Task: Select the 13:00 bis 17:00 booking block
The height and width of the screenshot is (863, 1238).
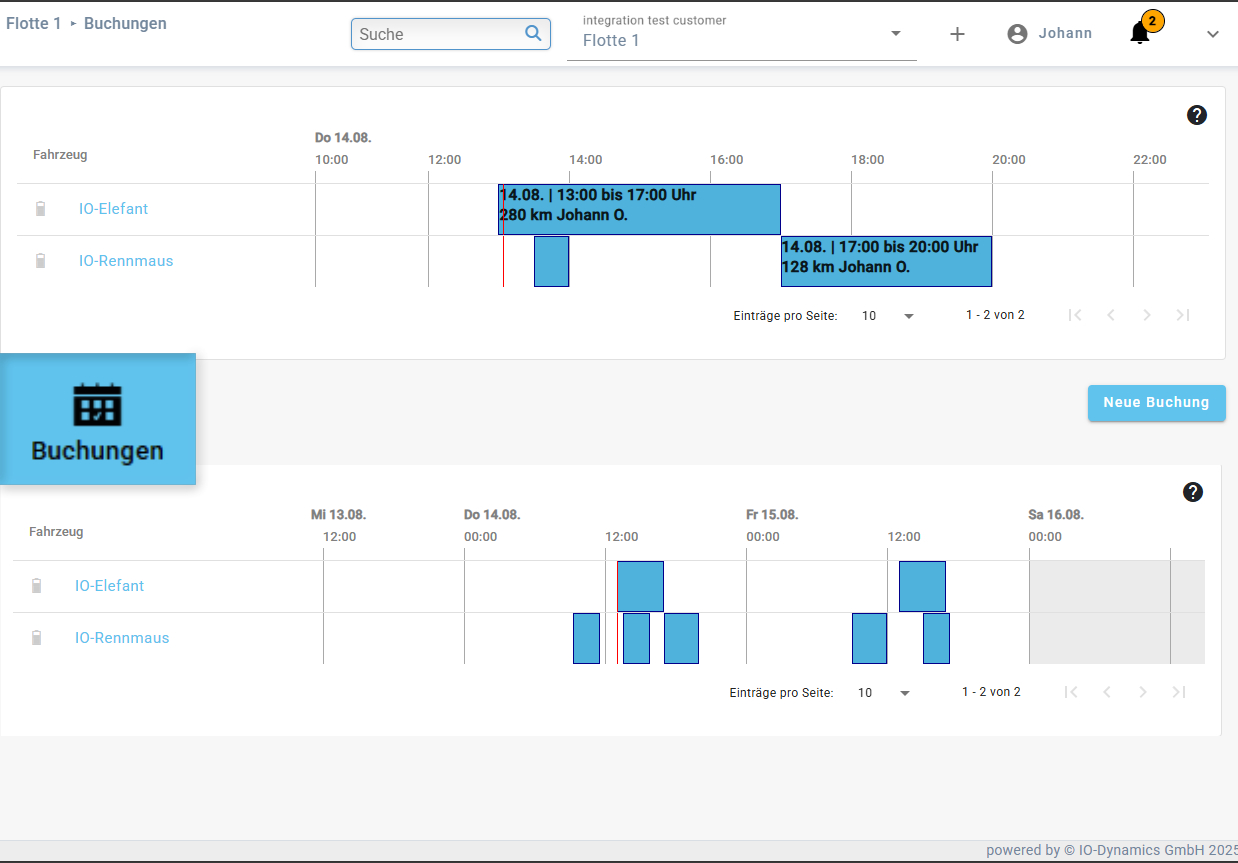Action: coord(639,209)
